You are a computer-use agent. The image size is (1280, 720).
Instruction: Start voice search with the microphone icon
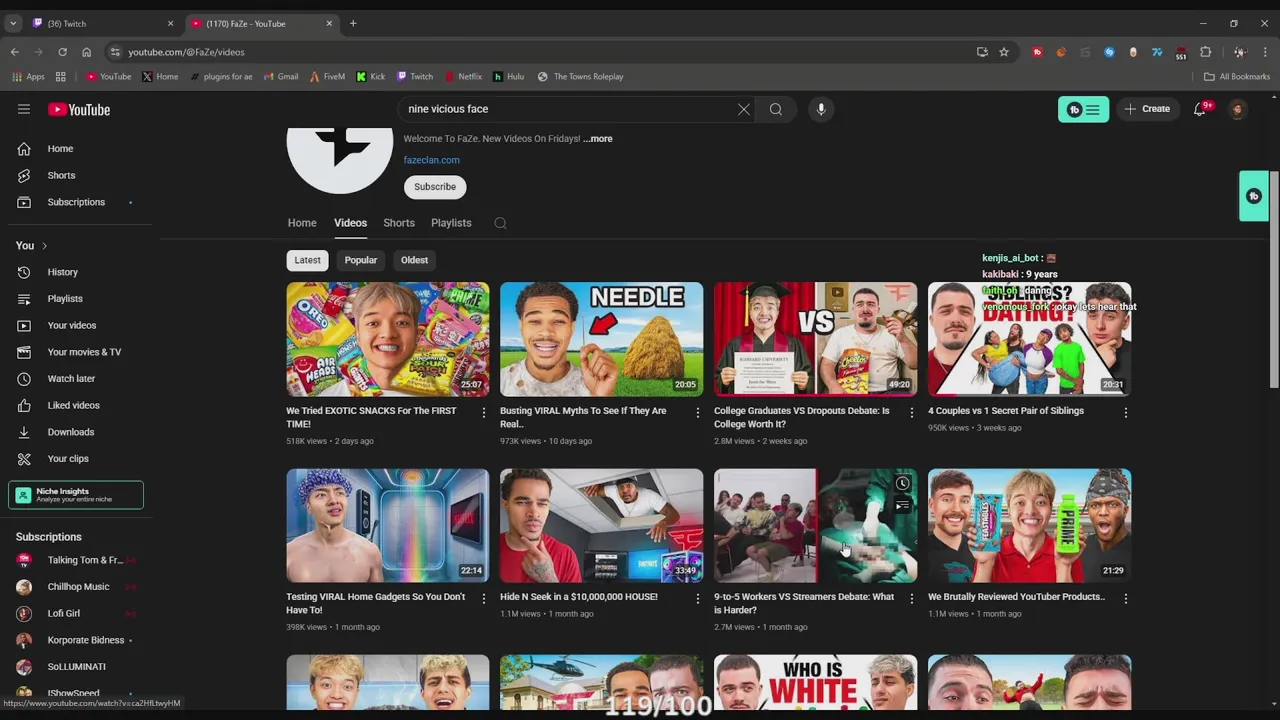tap(821, 109)
